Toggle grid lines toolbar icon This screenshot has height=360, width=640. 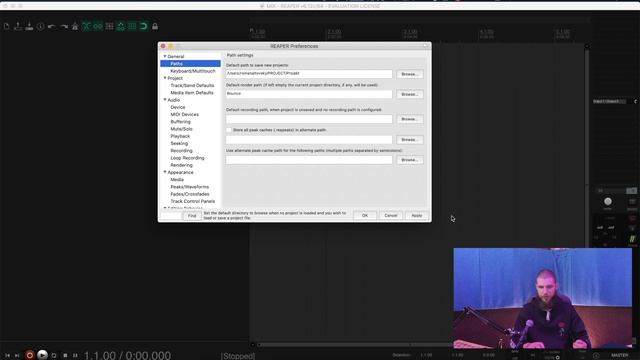pos(132,27)
